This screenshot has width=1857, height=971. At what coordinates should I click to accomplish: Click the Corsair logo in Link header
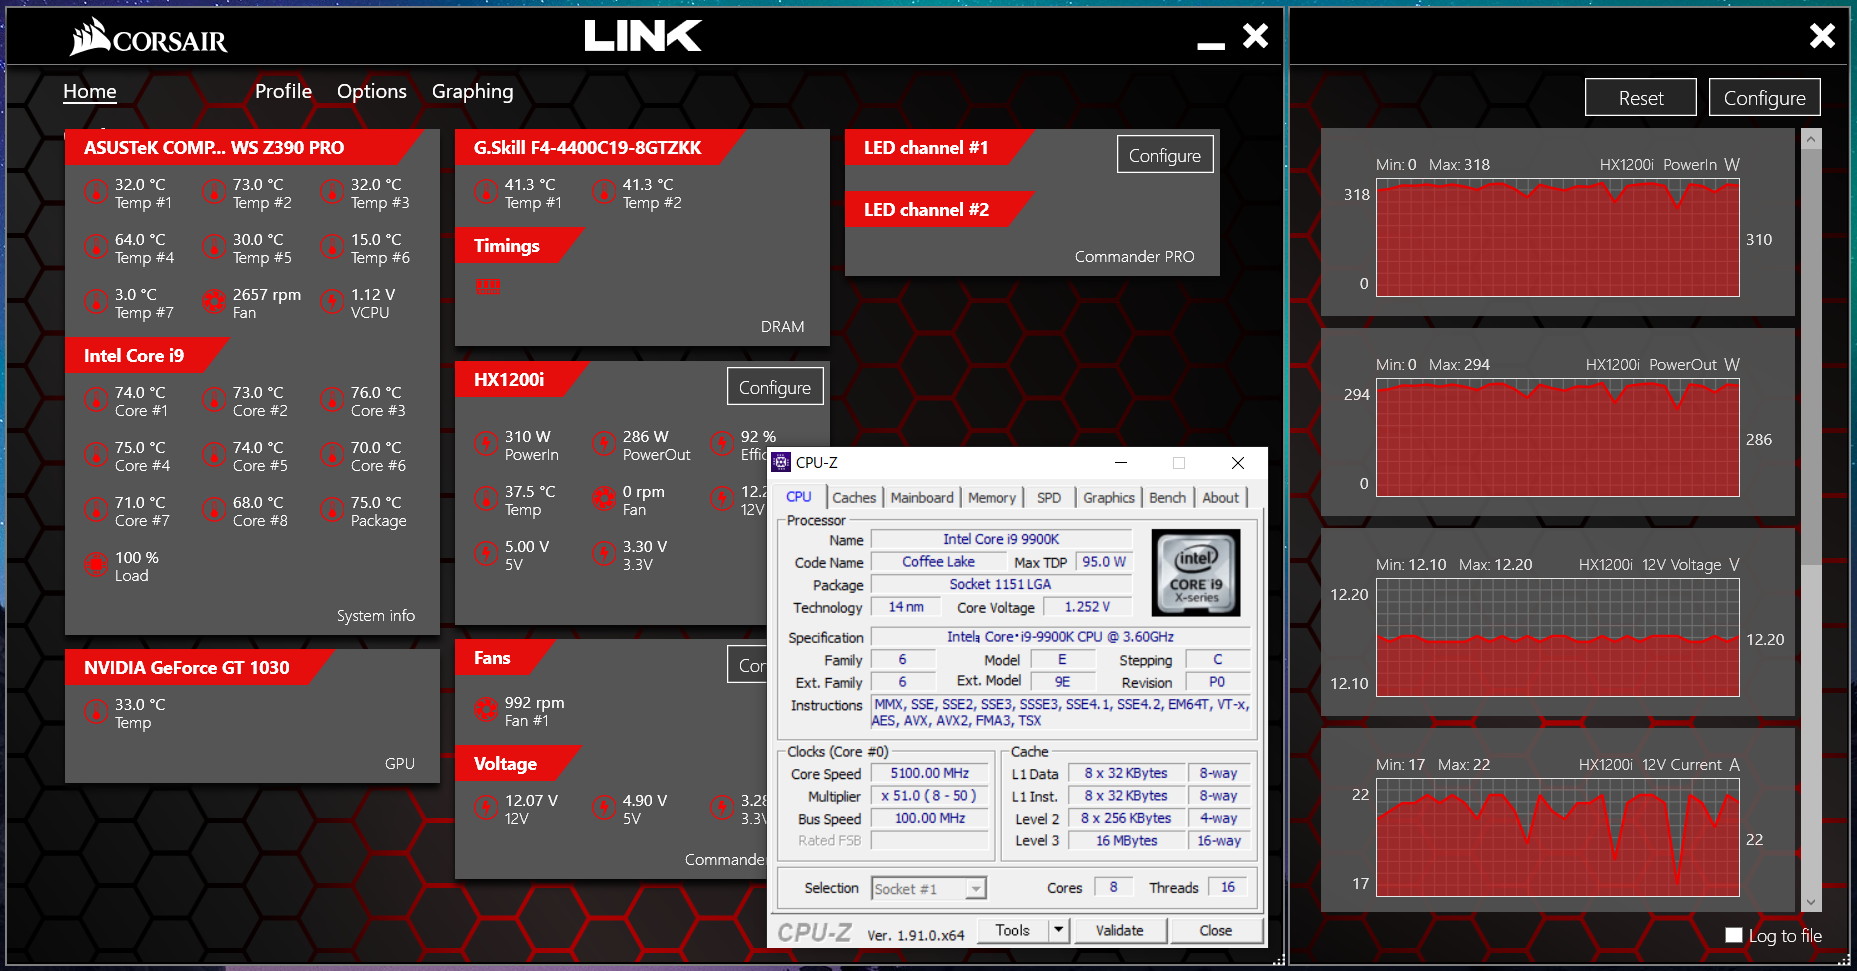click(148, 38)
